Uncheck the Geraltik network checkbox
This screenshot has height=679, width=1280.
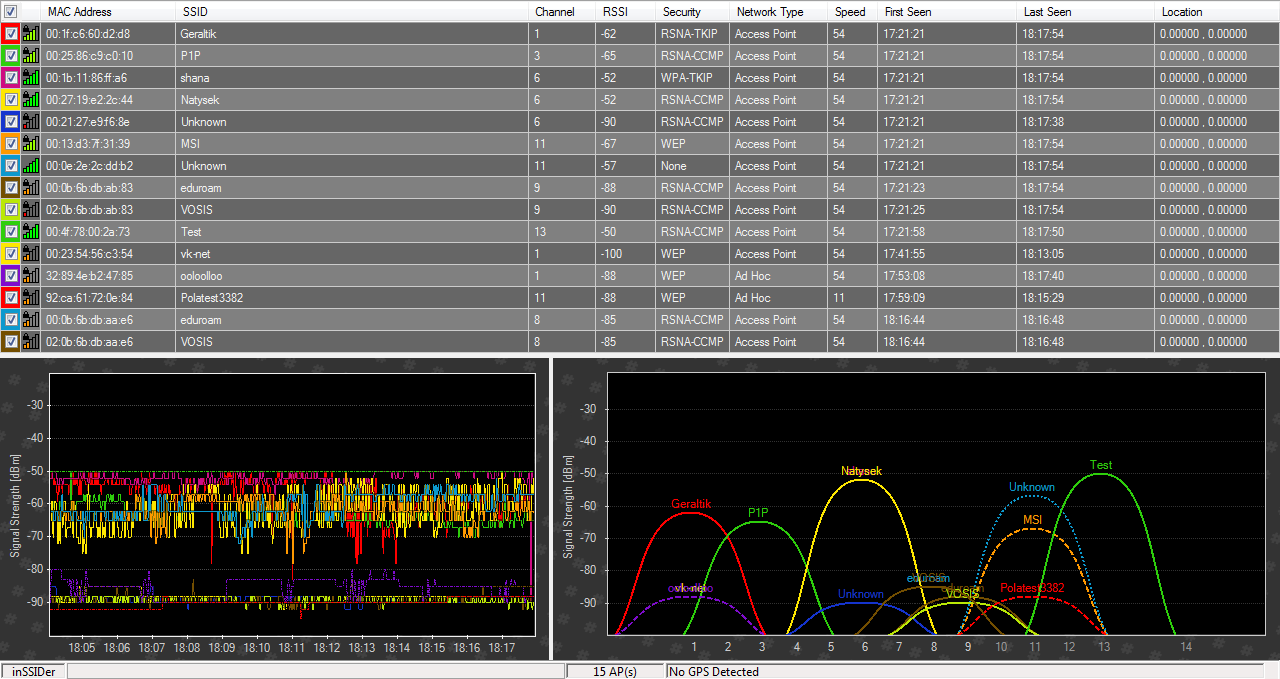(11, 33)
